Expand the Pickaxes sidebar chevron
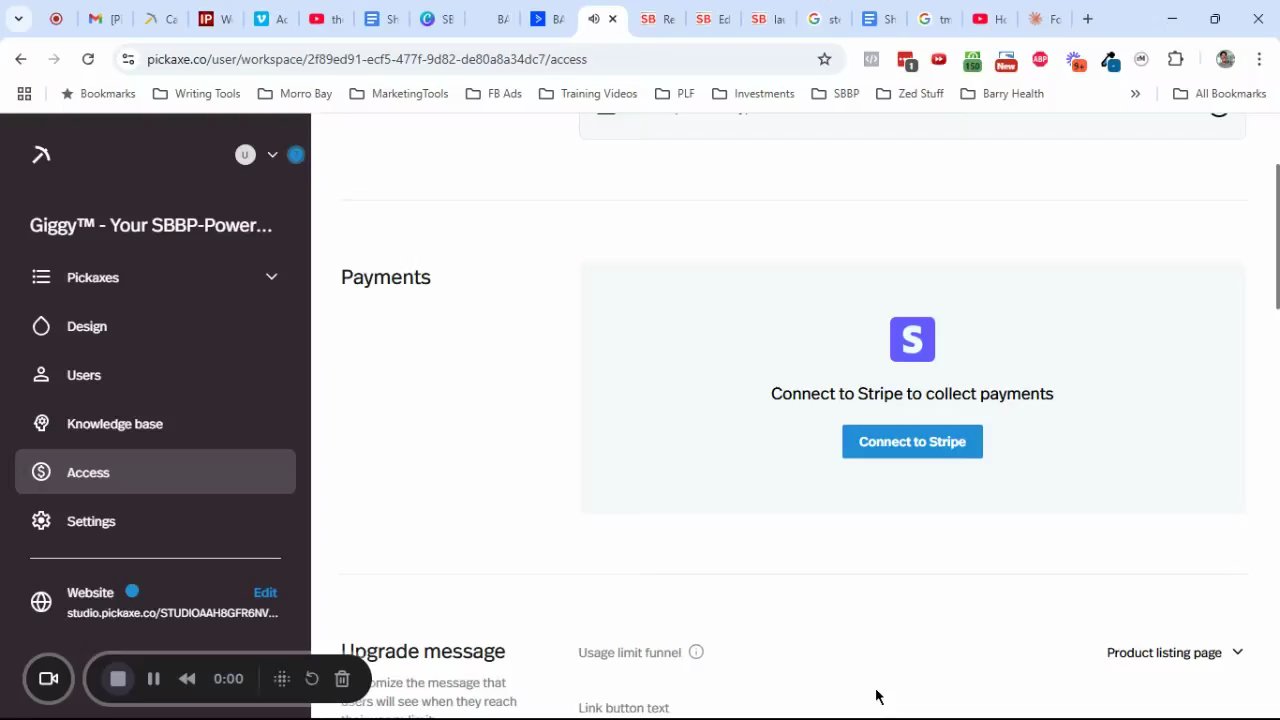 coord(271,277)
